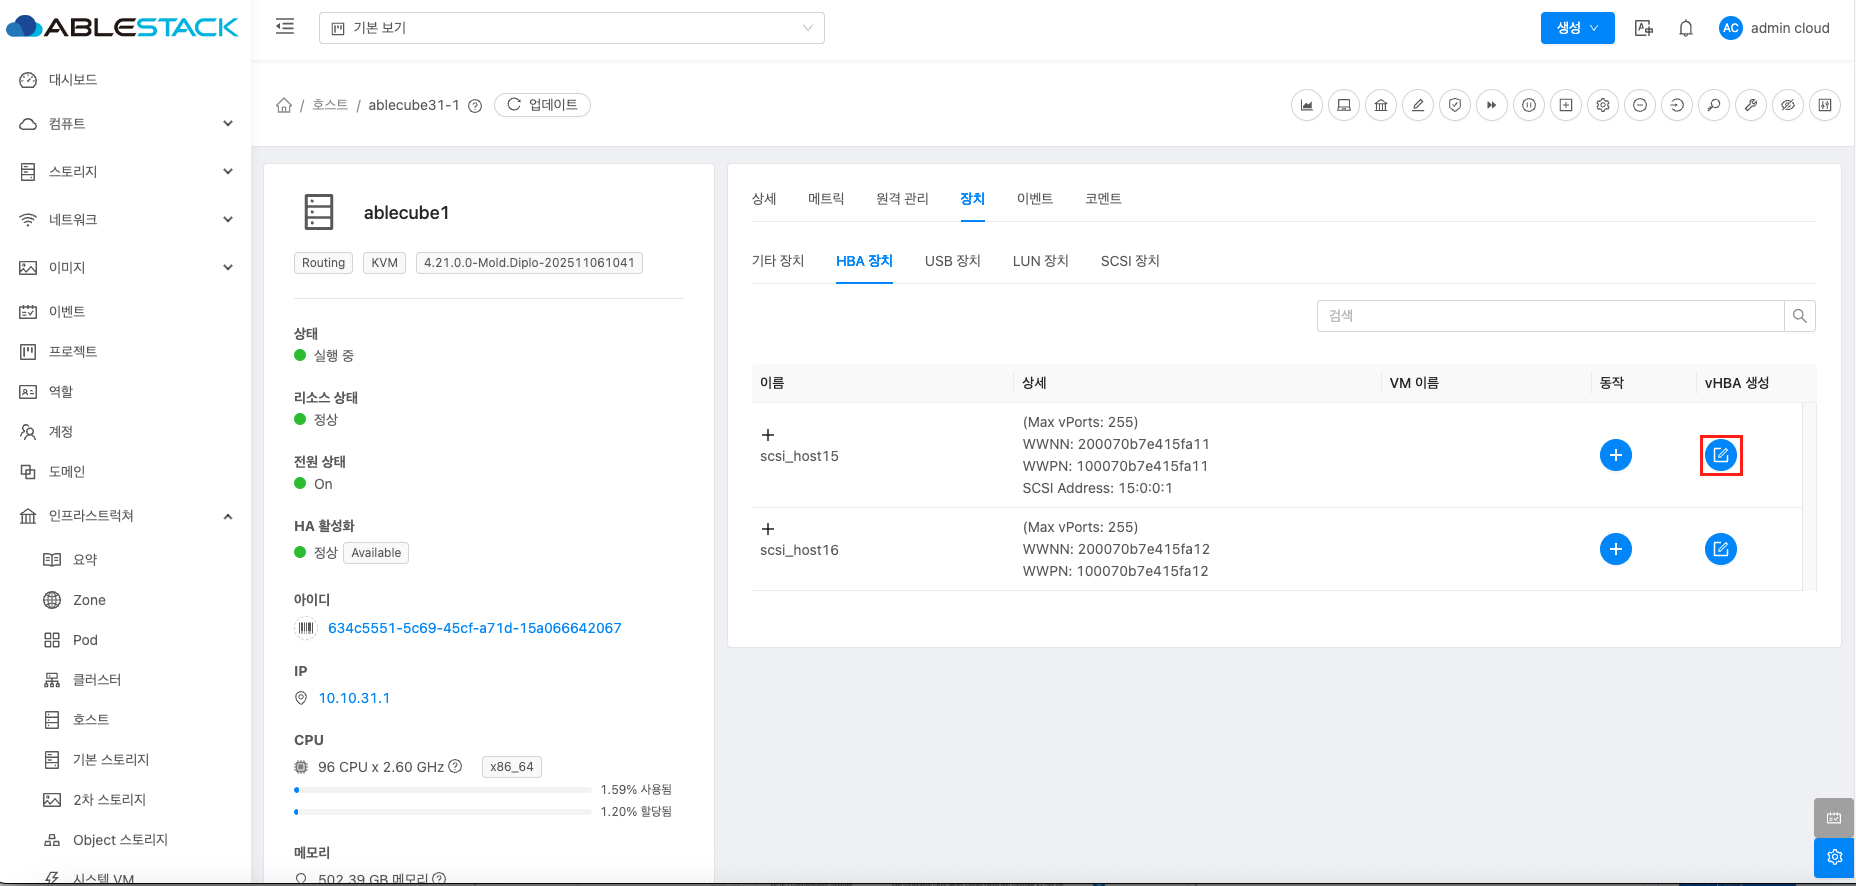Open the 기본 보기 view dropdown
Viewport: 1856px width, 886px height.
tap(571, 28)
